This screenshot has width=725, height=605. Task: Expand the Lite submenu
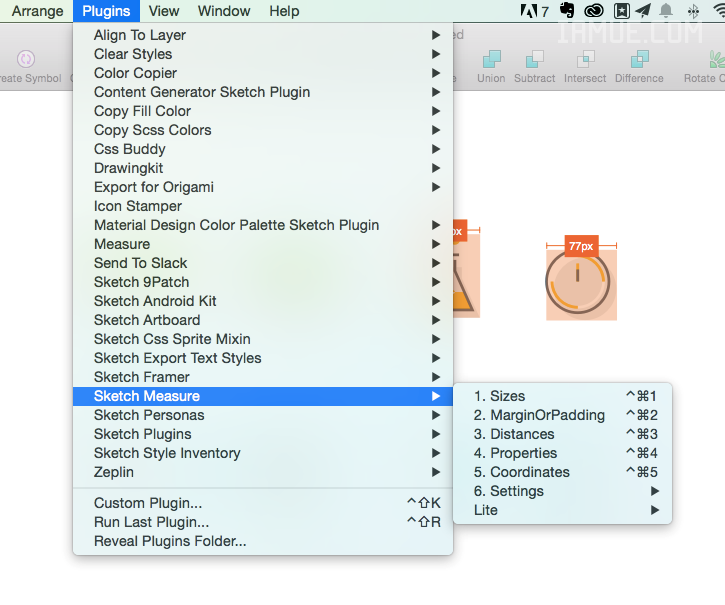563,510
